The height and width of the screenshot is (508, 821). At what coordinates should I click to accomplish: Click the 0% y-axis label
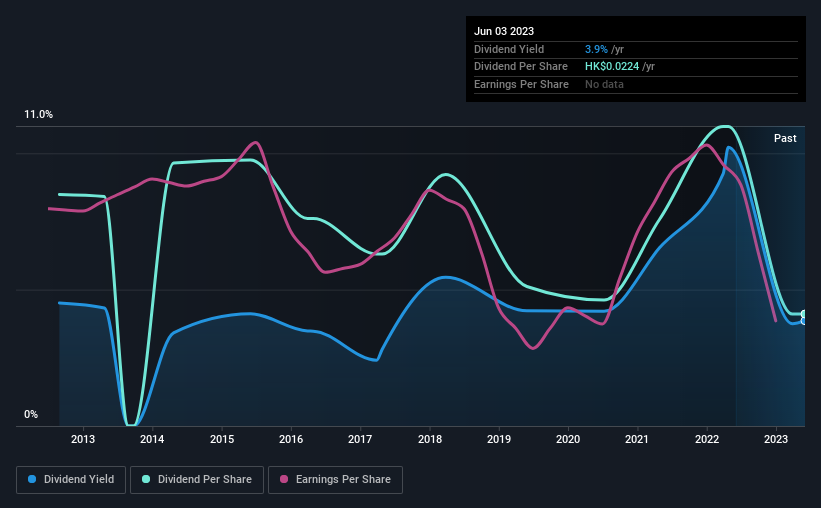coord(31,414)
